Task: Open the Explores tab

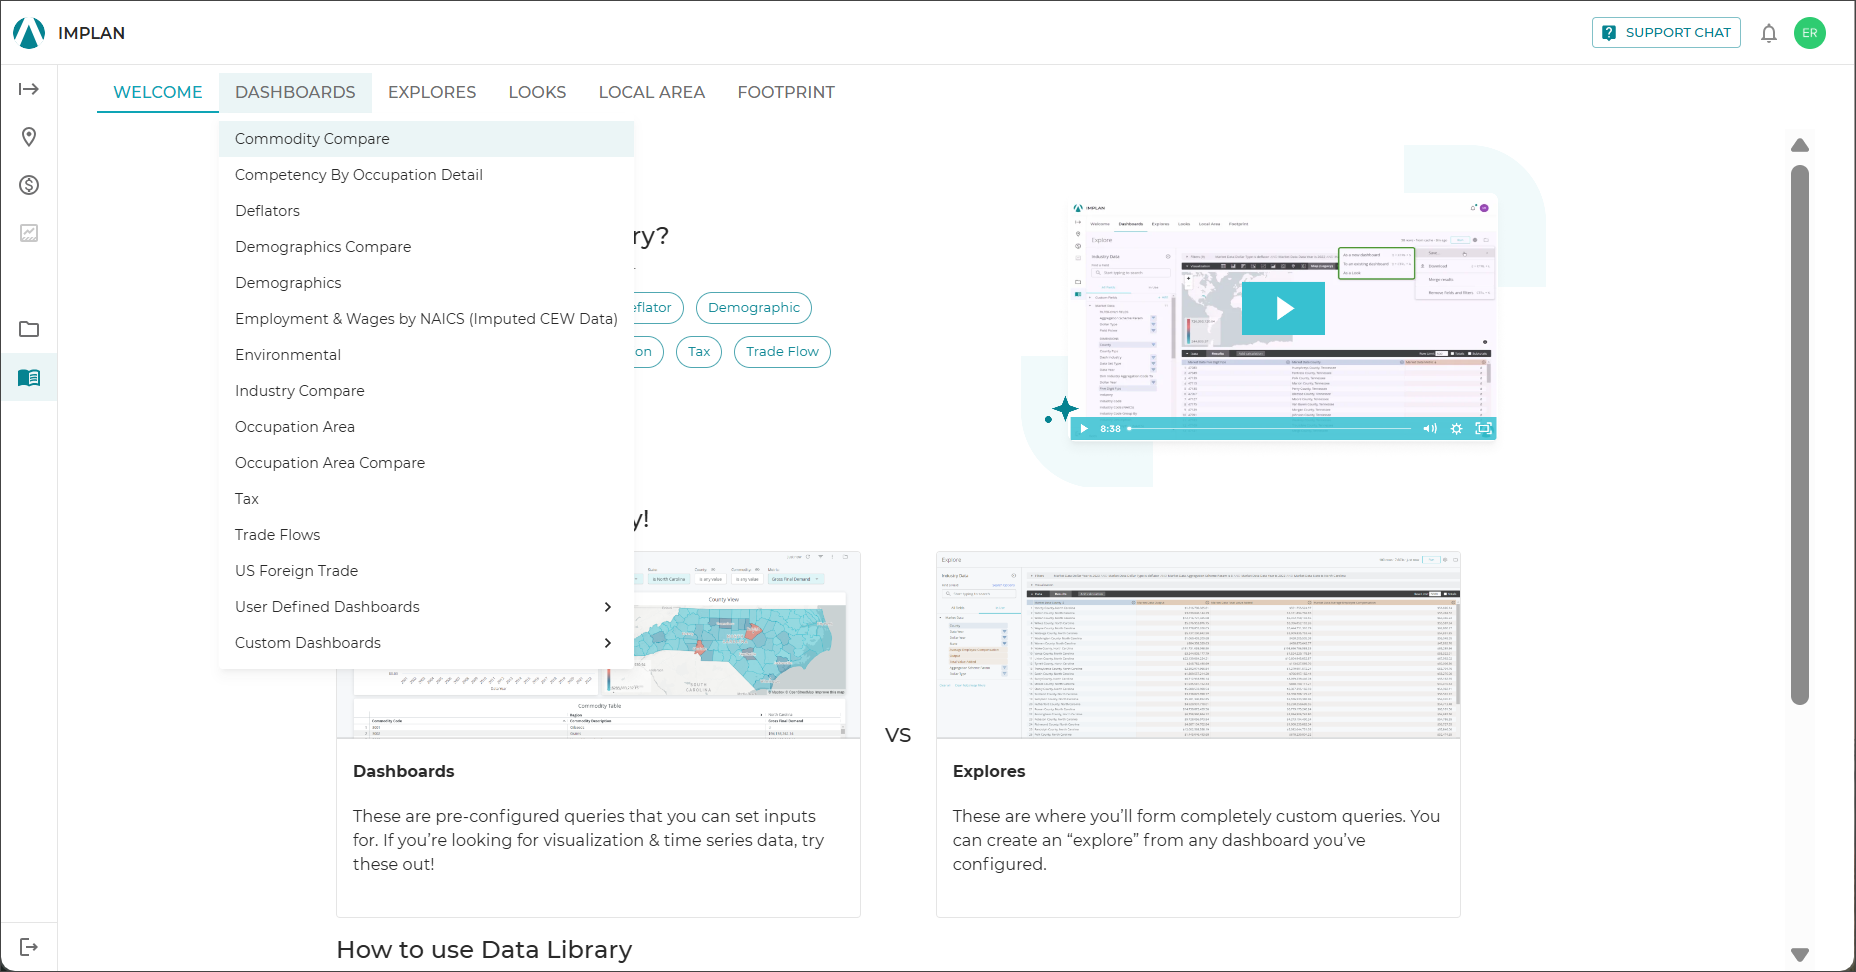Action: coord(432,92)
